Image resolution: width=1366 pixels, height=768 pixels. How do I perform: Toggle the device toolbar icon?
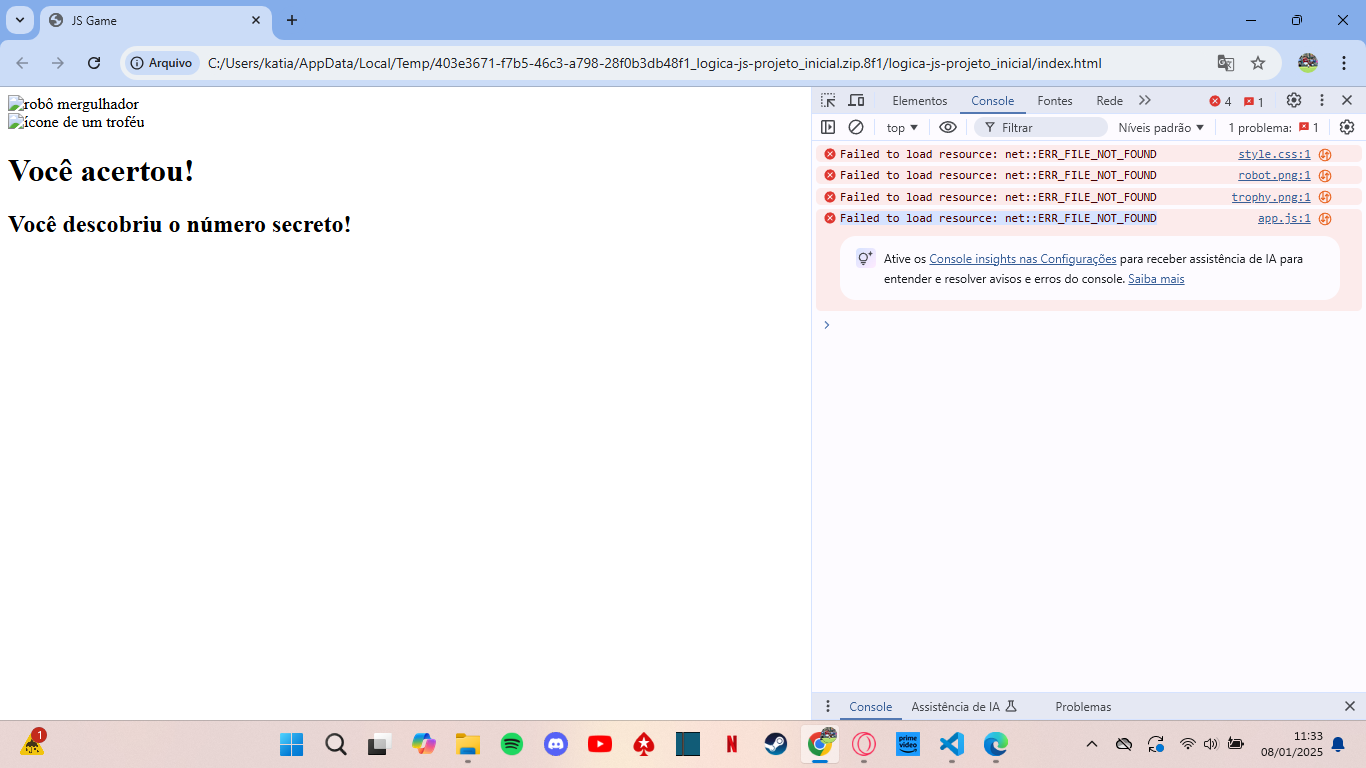856,101
